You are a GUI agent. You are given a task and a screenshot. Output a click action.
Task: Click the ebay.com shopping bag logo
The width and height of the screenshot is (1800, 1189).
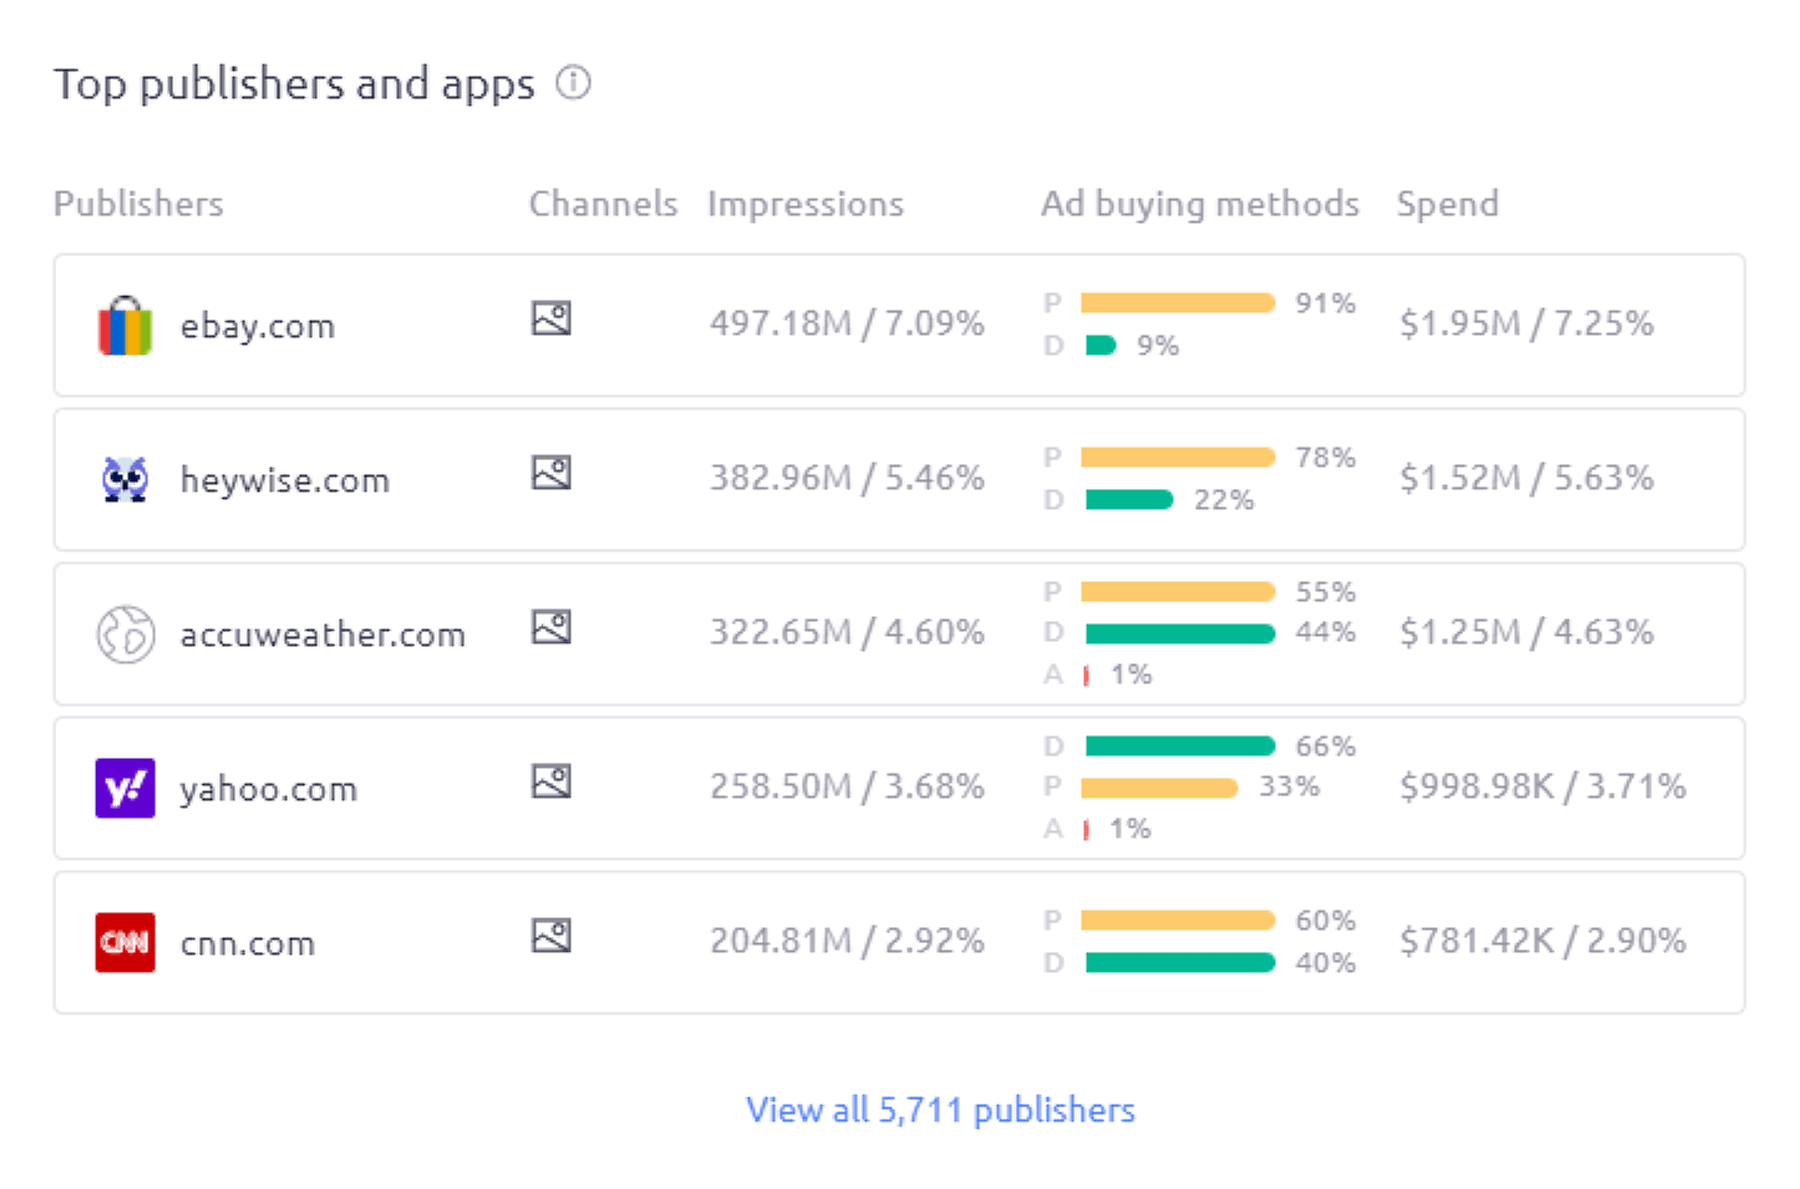coord(125,325)
